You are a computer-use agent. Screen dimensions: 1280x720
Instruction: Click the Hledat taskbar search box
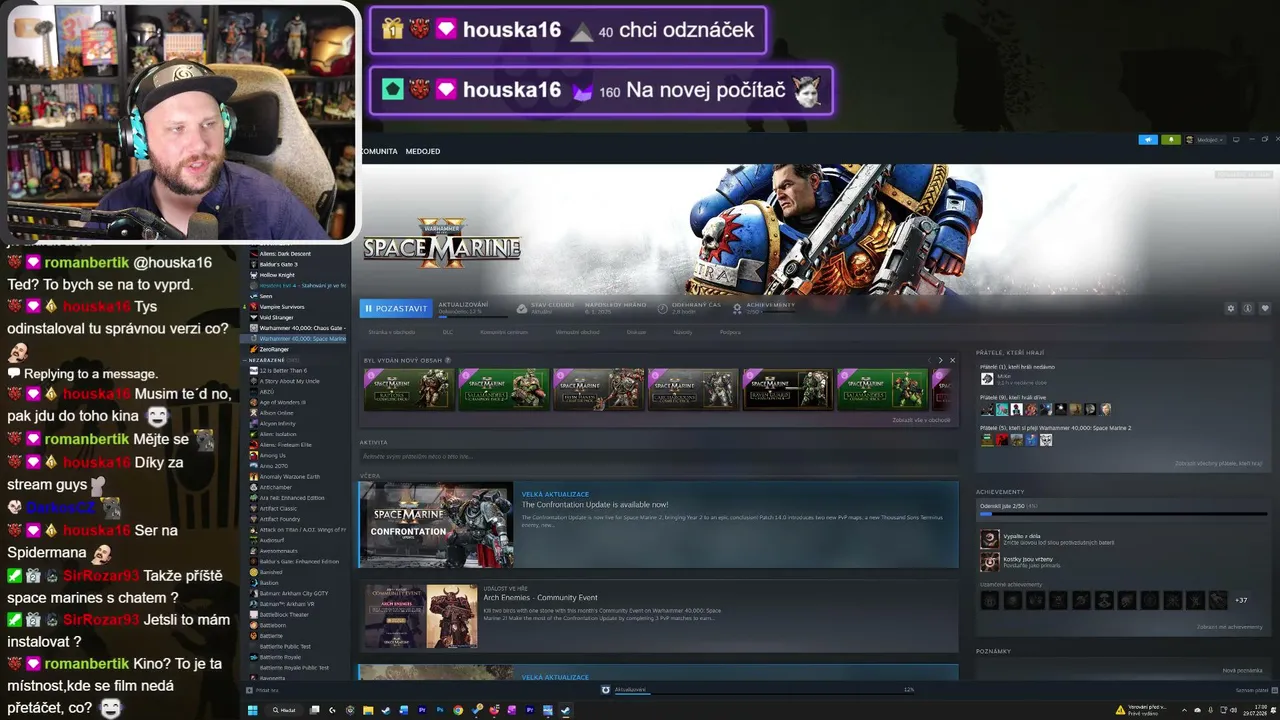[x=284, y=710]
